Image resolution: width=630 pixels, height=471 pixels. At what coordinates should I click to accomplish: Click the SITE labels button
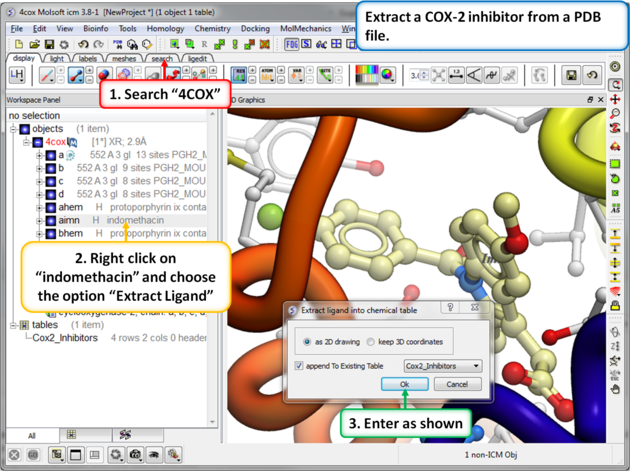click(325, 75)
